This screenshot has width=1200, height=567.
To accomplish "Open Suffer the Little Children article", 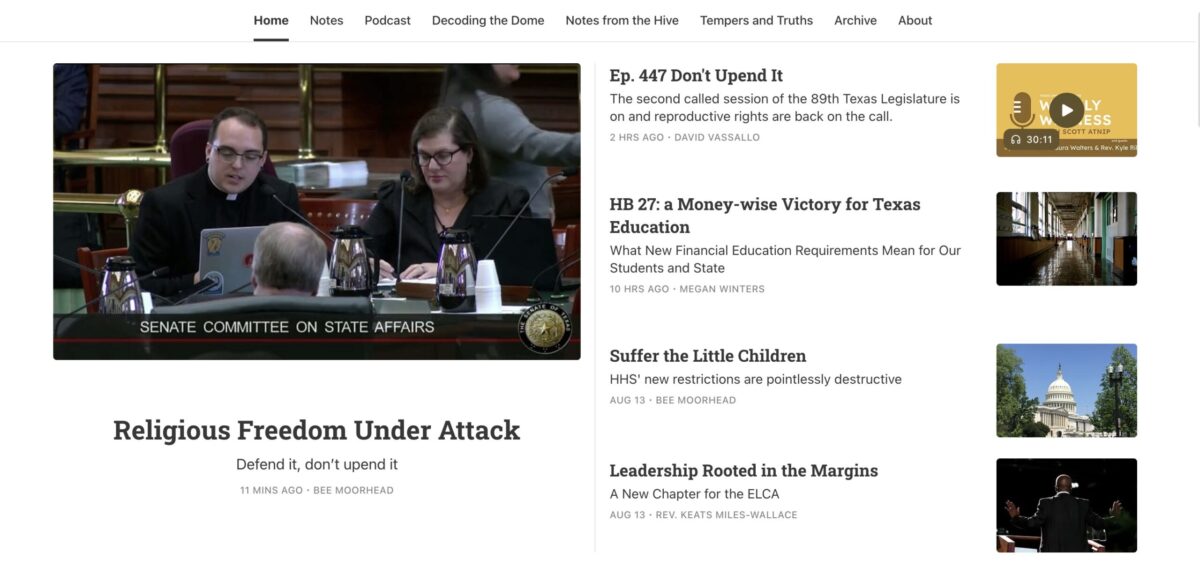I will tap(708, 356).
